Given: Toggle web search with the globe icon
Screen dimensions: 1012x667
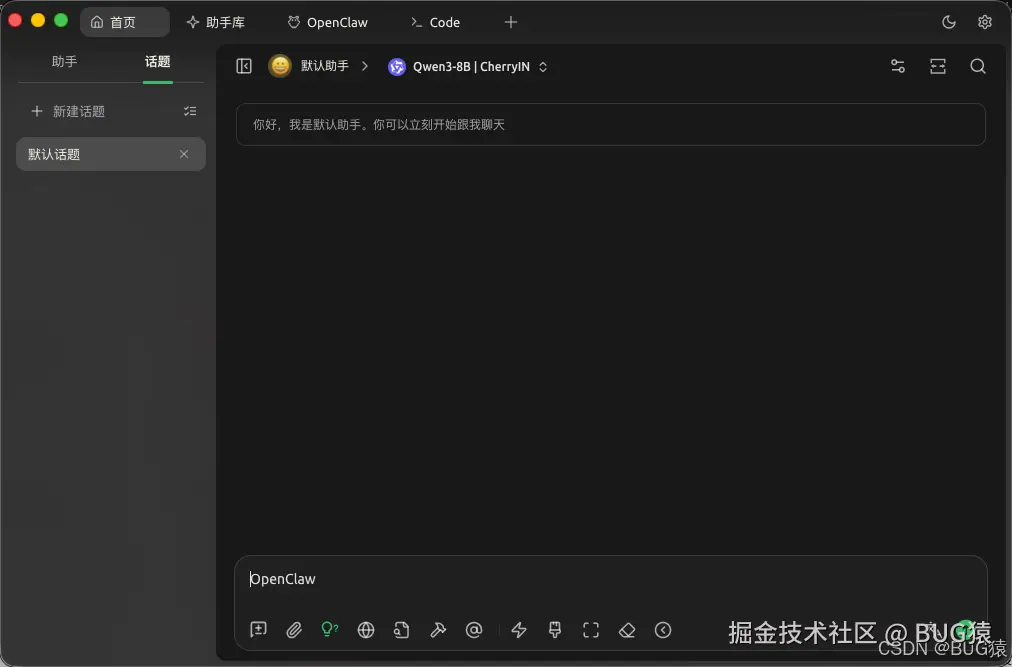Looking at the screenshot, I should pos(366,630).
